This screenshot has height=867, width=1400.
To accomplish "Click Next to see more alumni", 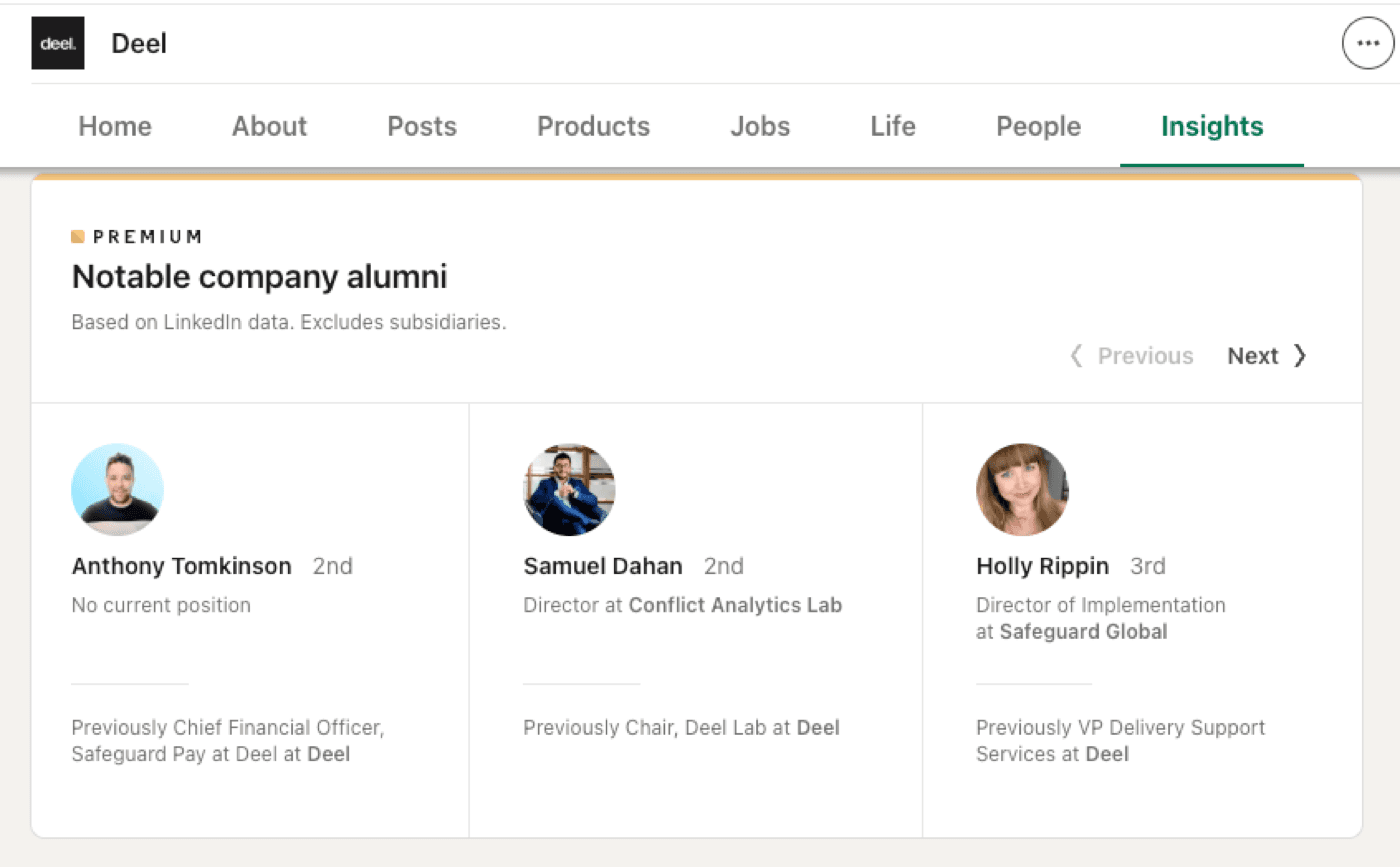I will point(1267,356).
